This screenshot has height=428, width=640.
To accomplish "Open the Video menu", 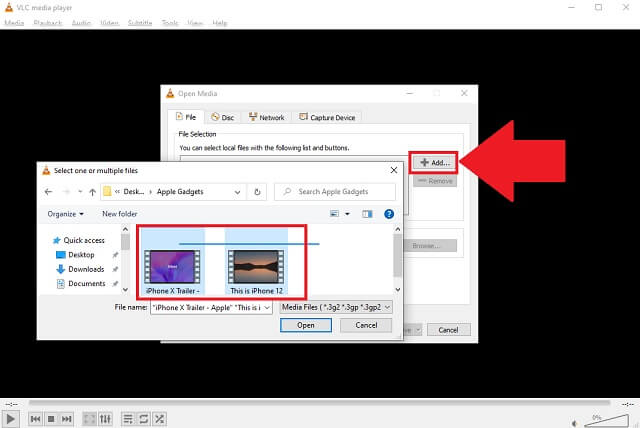I will (109, 23).
